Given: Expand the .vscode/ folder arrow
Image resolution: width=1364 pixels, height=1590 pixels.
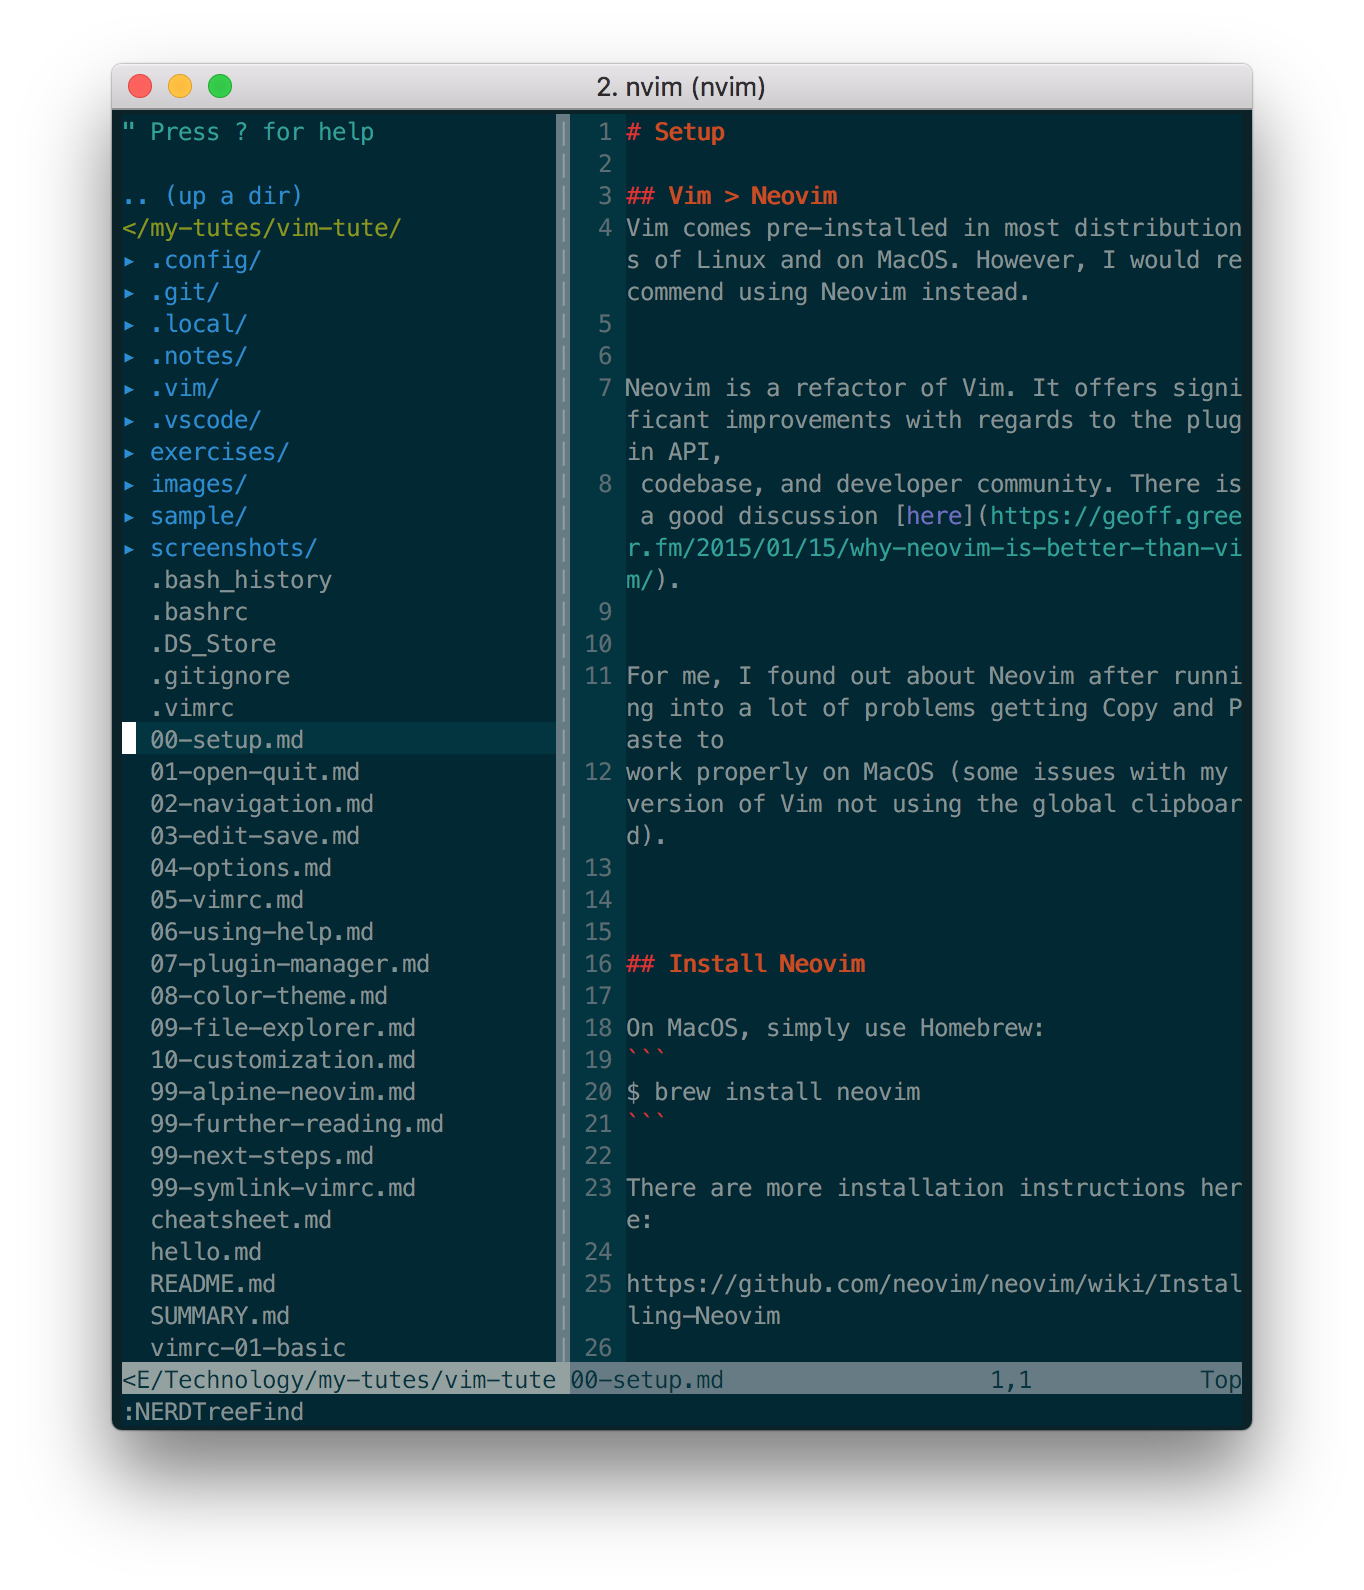Looking at the screenshot, I should pos(129,421).
